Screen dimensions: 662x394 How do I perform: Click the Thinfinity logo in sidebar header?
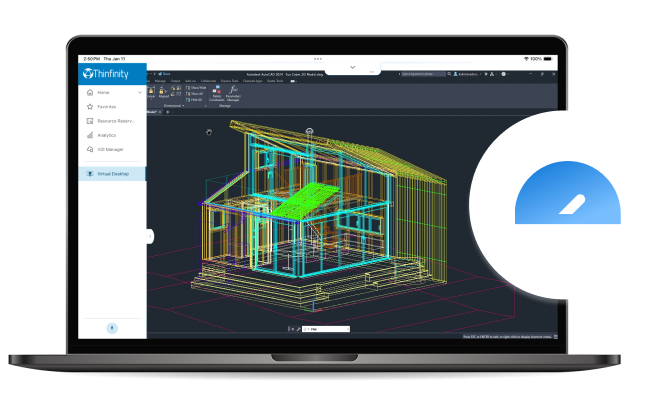coord(106,74)
